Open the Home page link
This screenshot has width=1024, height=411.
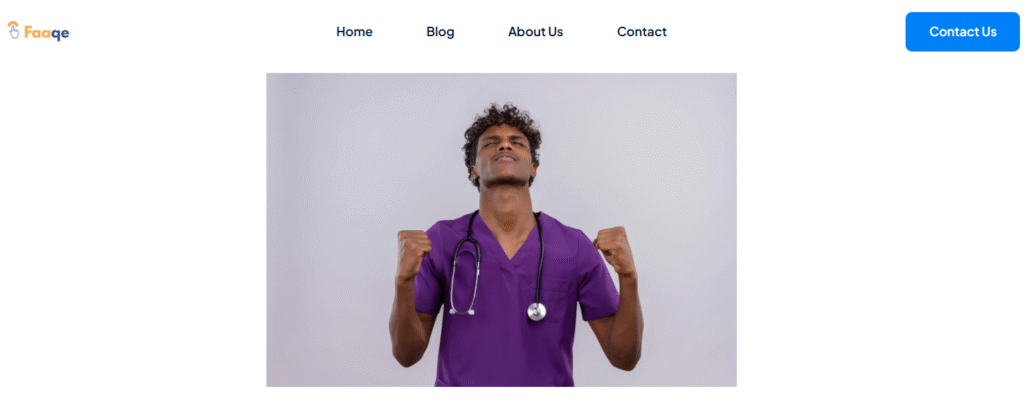tap(354, 31)
